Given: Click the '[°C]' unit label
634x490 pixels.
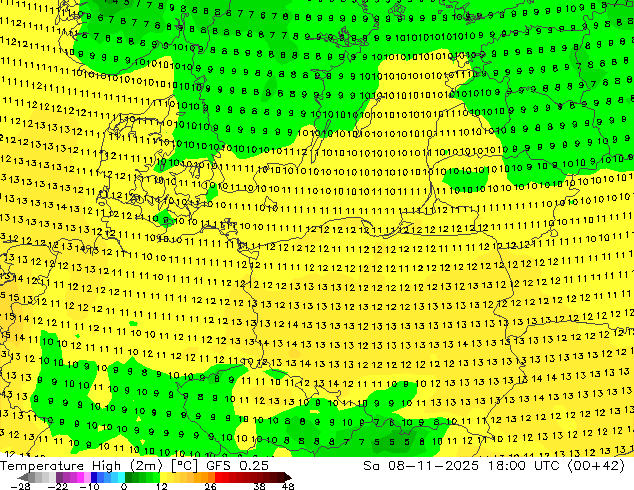Looking at the screenshot, I should click(x=184, y=466).
